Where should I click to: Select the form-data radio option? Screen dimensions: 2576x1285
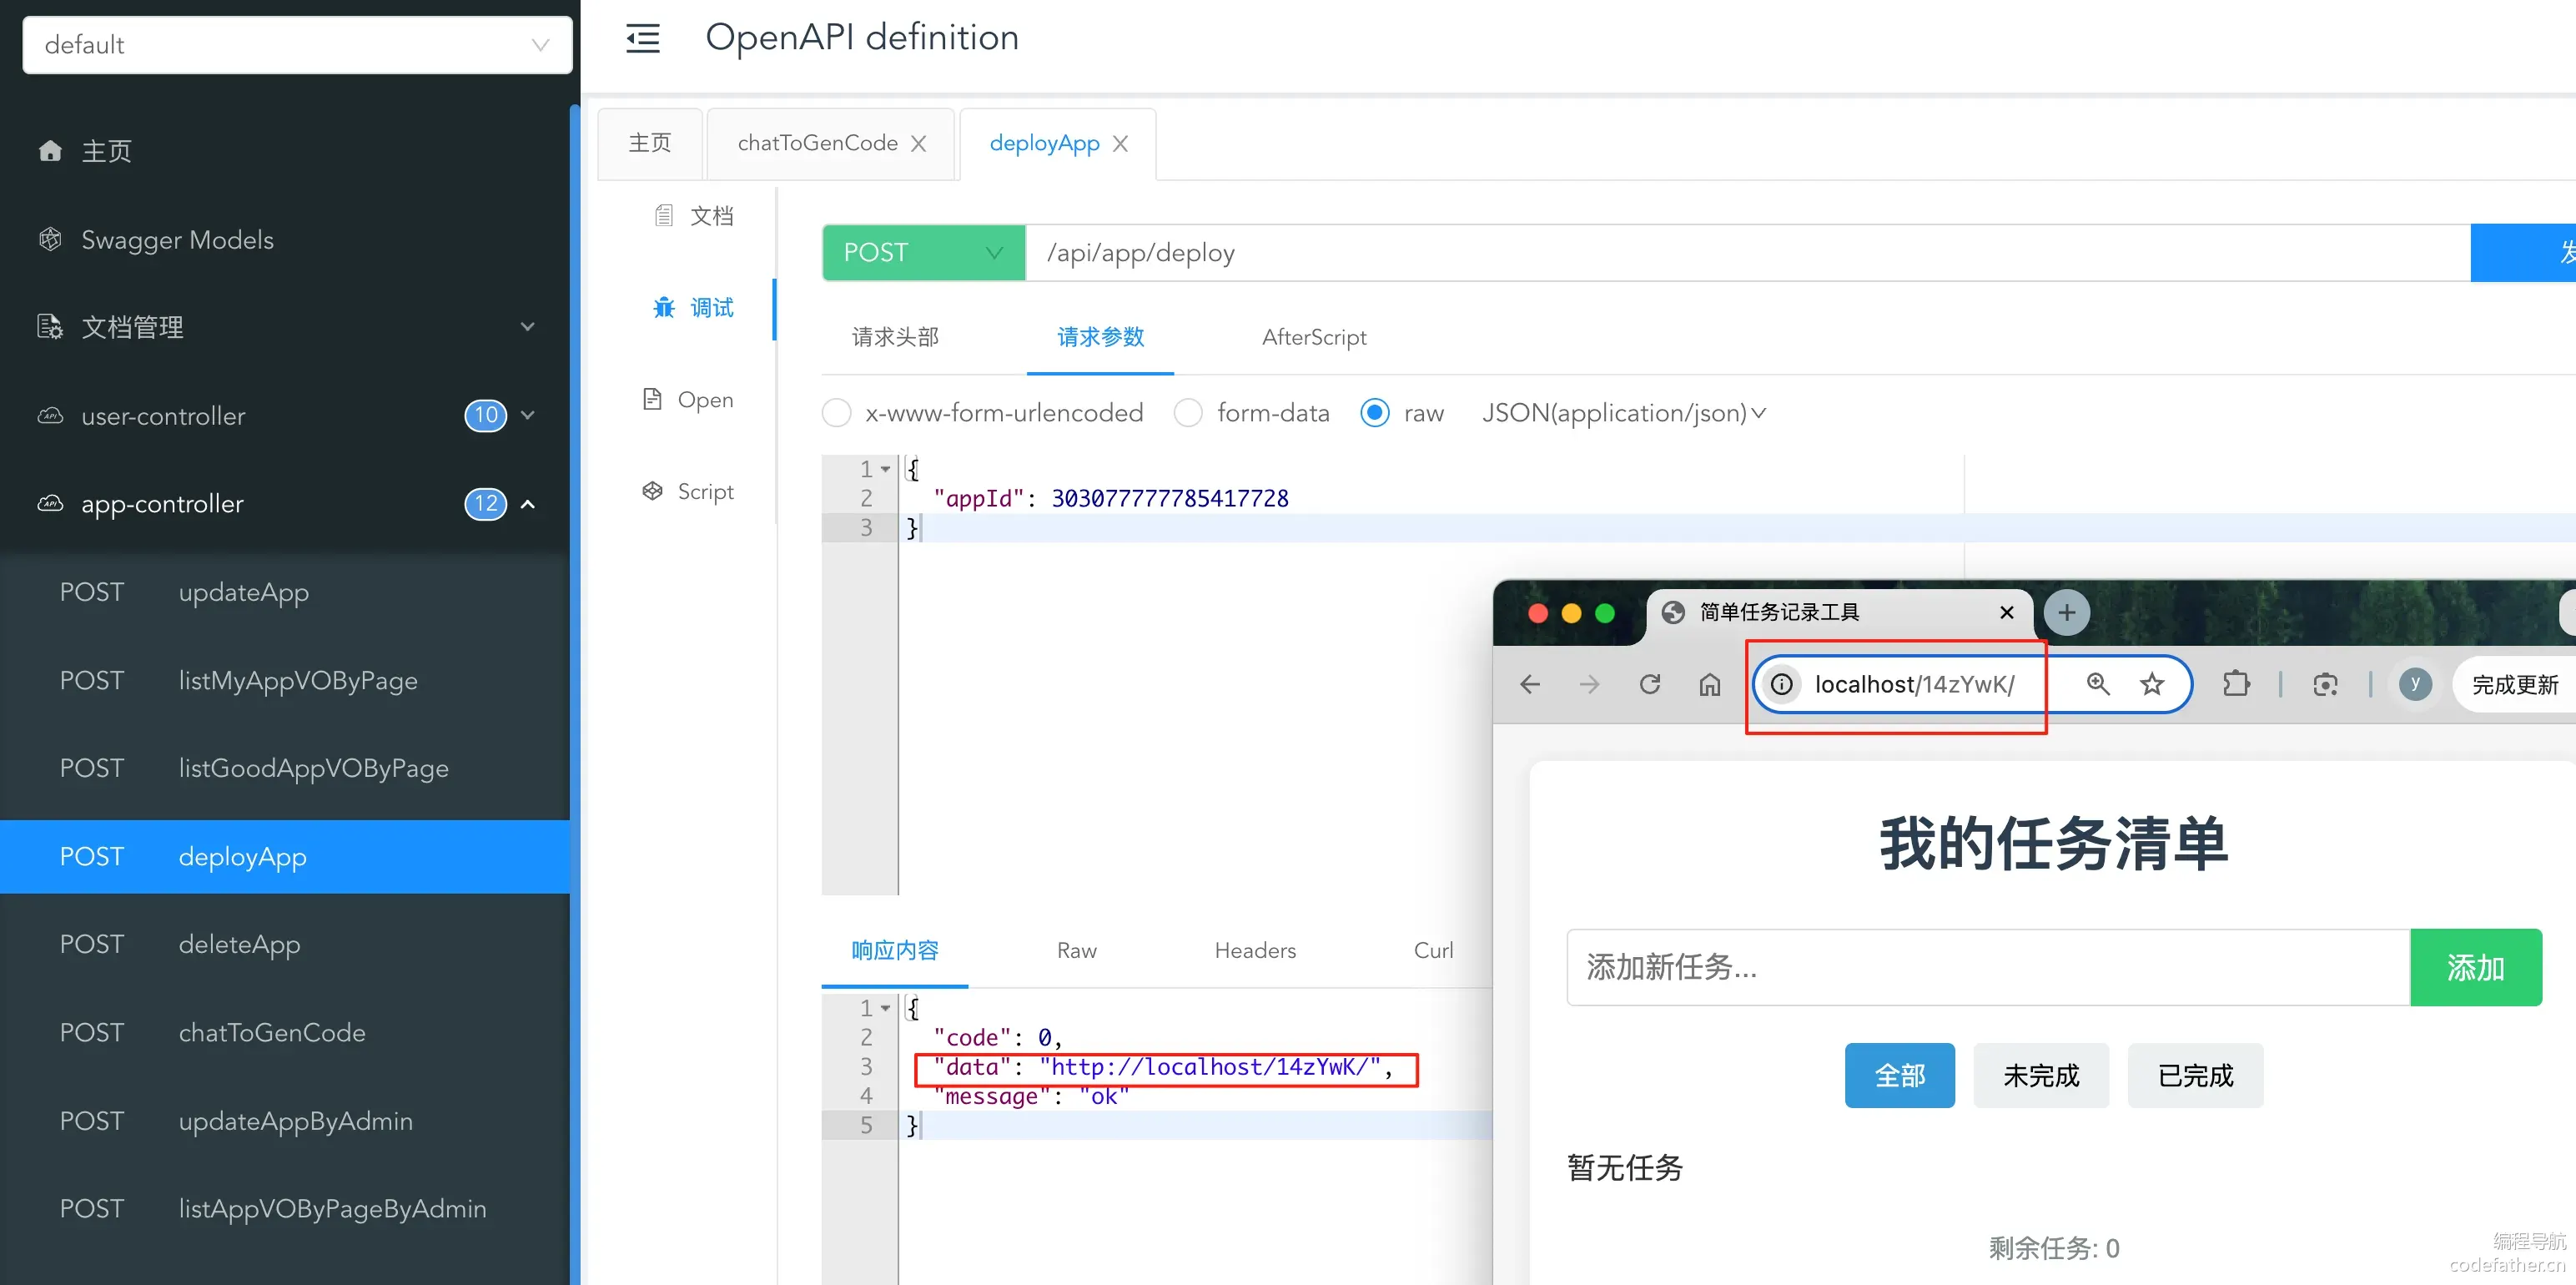(1188, 413)
